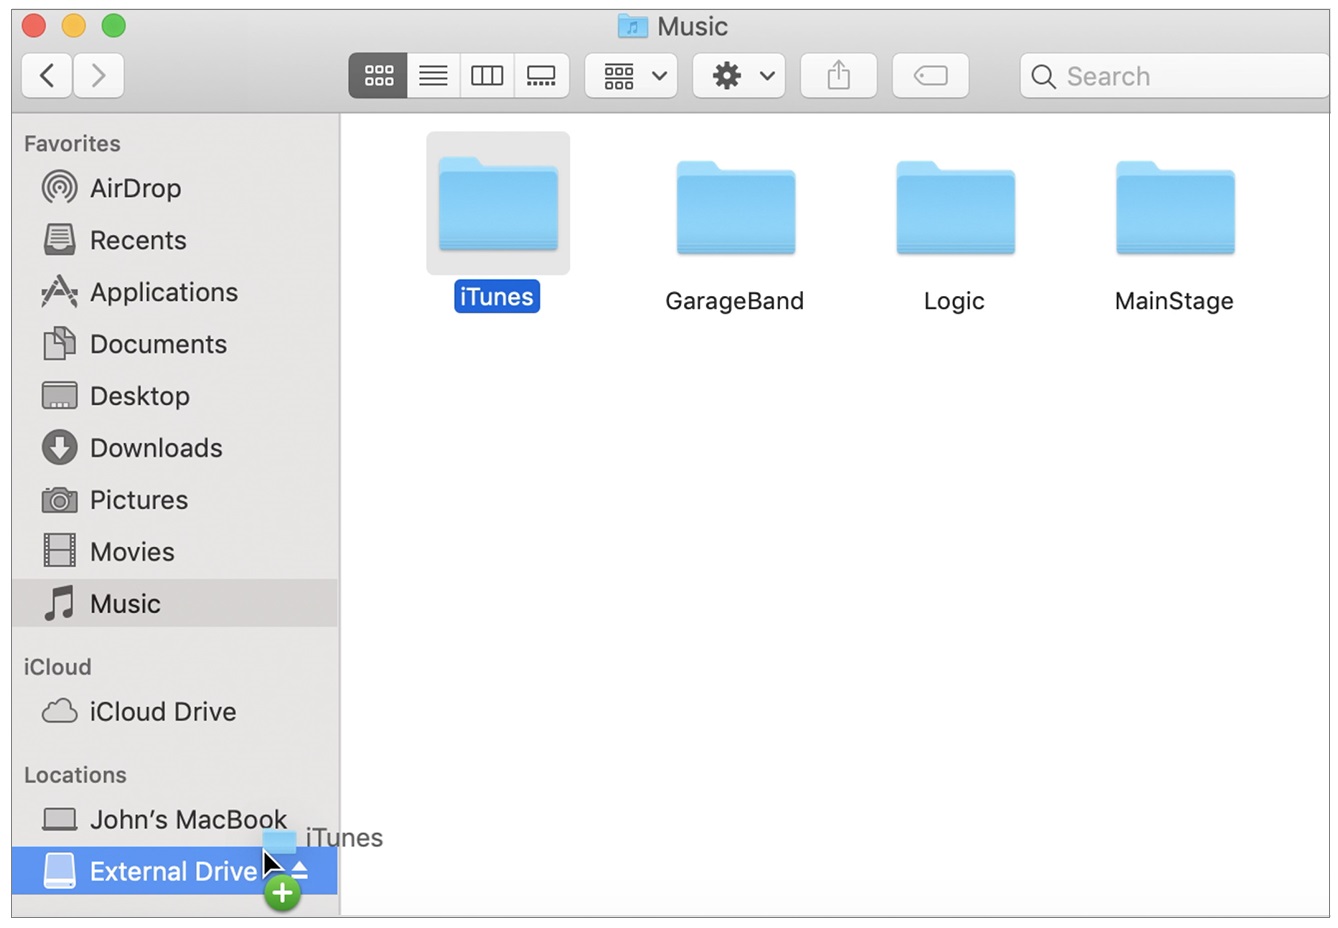Viewport: 1338px width, 928px height.
Task: Click the Logic folder name label
Action: [x=954, y=301]
